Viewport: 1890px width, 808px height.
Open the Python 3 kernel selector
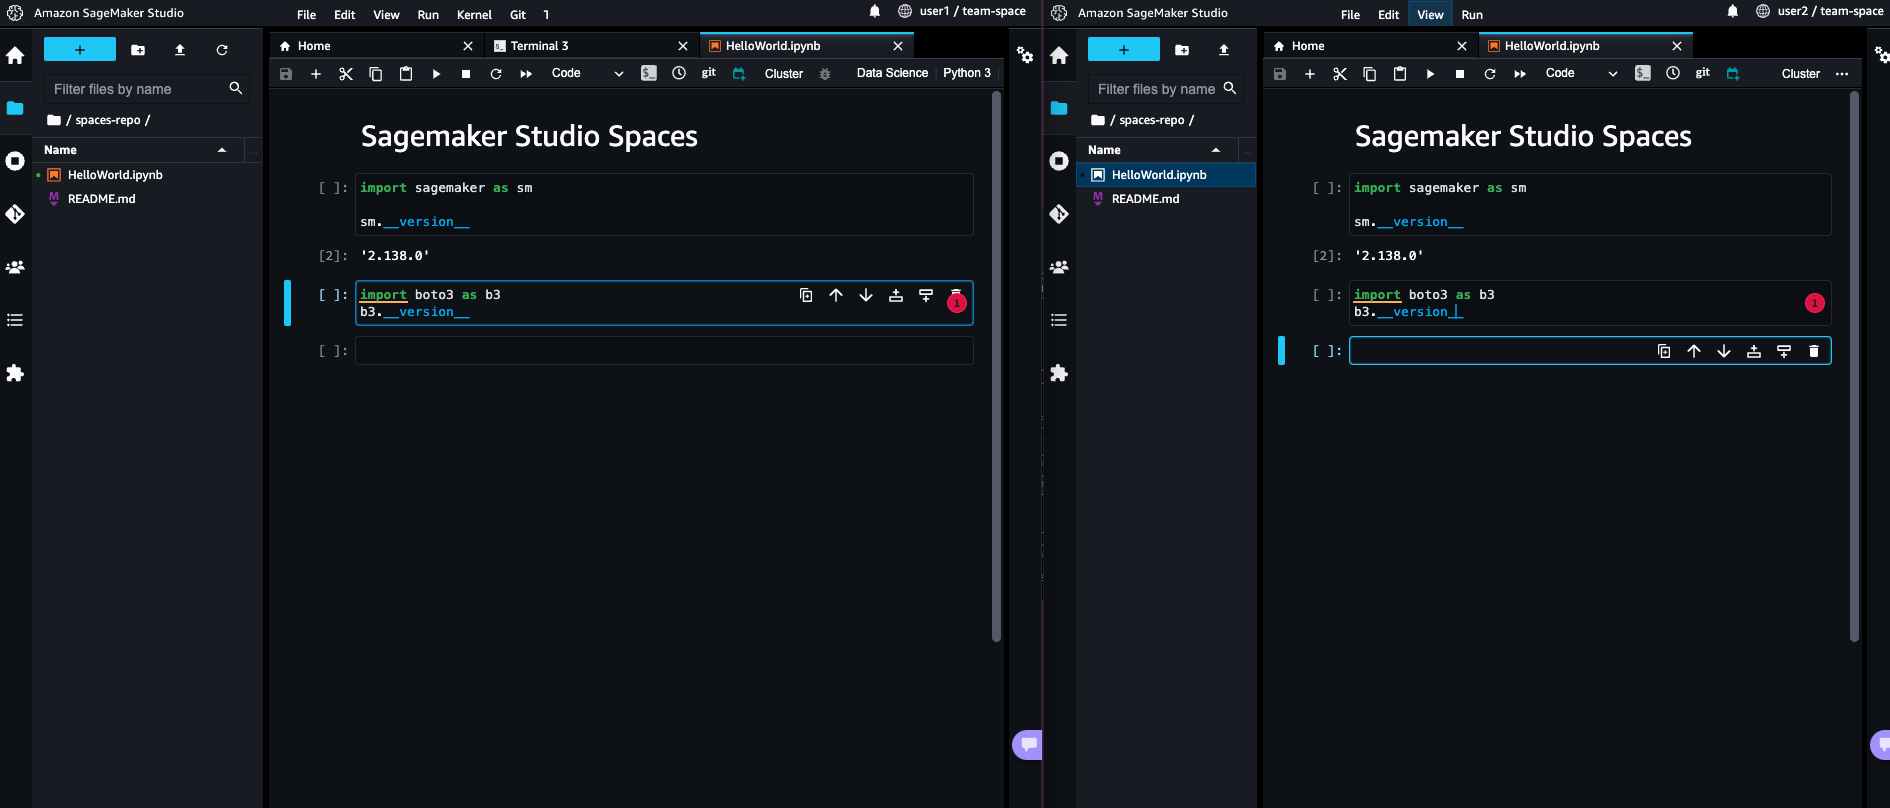coord(967,73)
